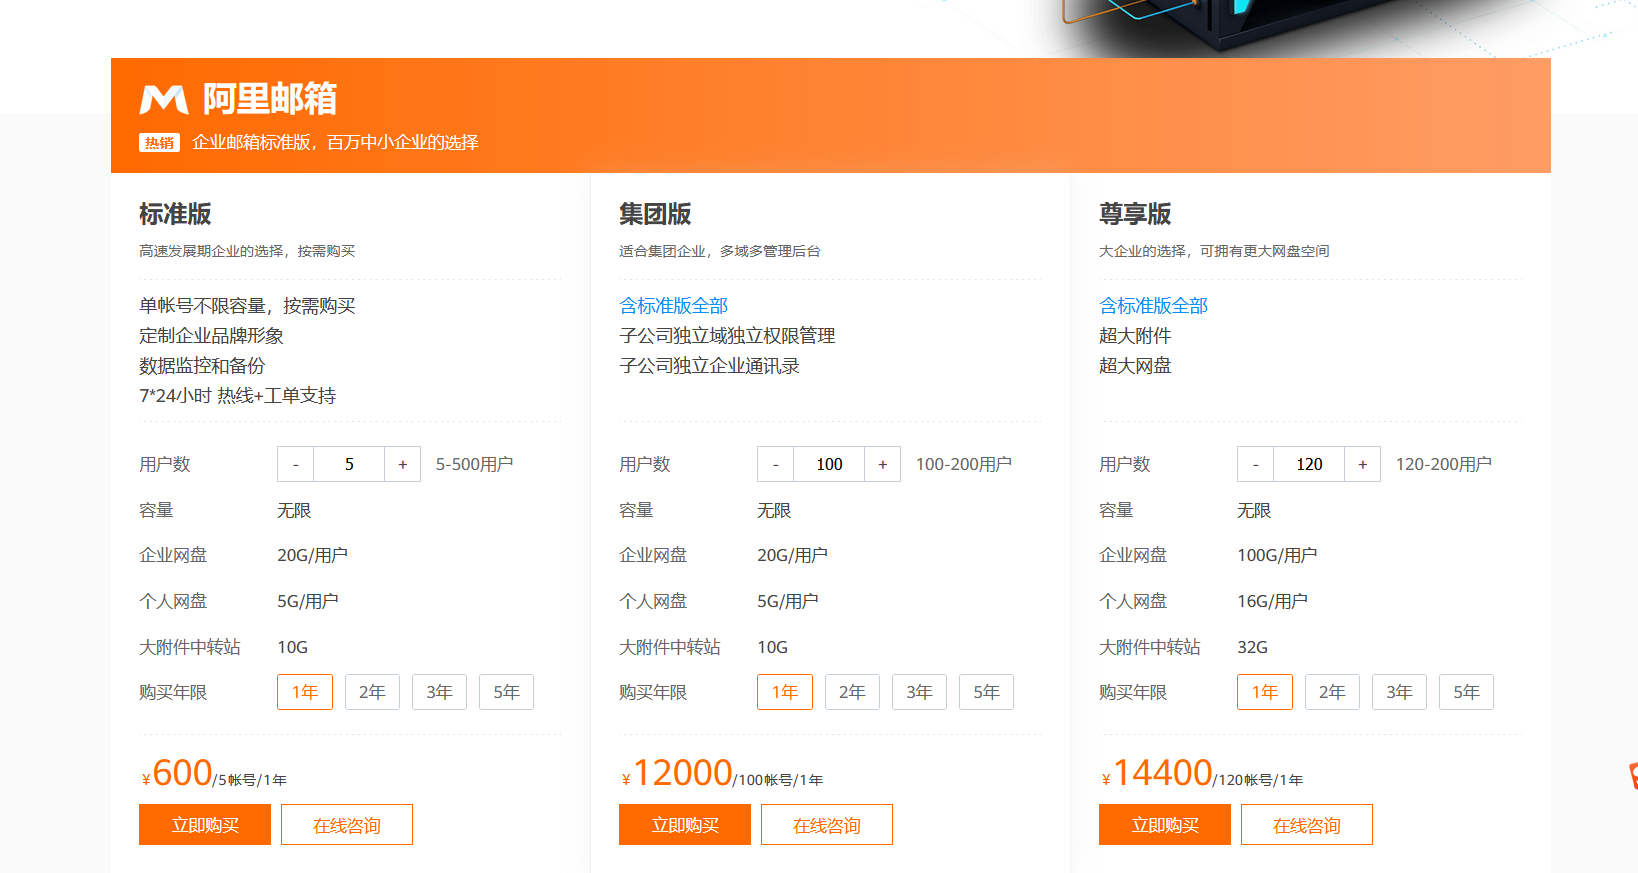Image resolution: width=1638 pixels, height=873 pixels.
Task: Select 3年 purchase term for 尊享版
Action: coord(1399,692)
